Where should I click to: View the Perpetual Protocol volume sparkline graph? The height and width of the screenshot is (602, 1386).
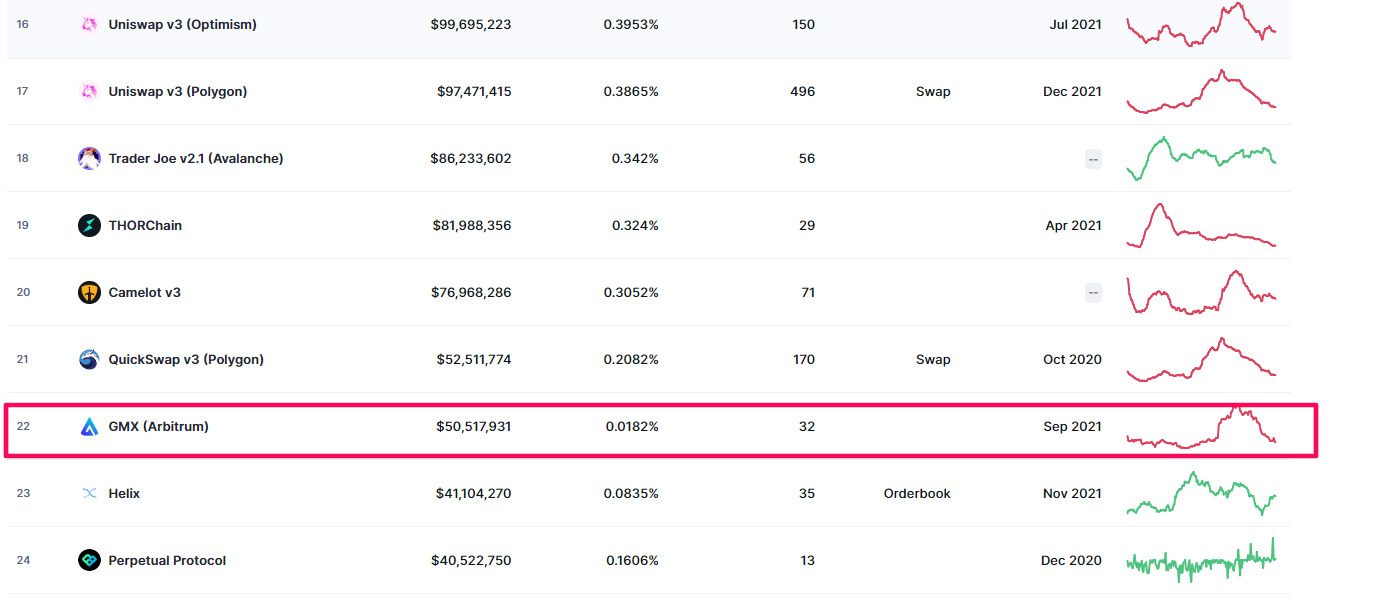pyautogui.click(x=1201, y=561)
